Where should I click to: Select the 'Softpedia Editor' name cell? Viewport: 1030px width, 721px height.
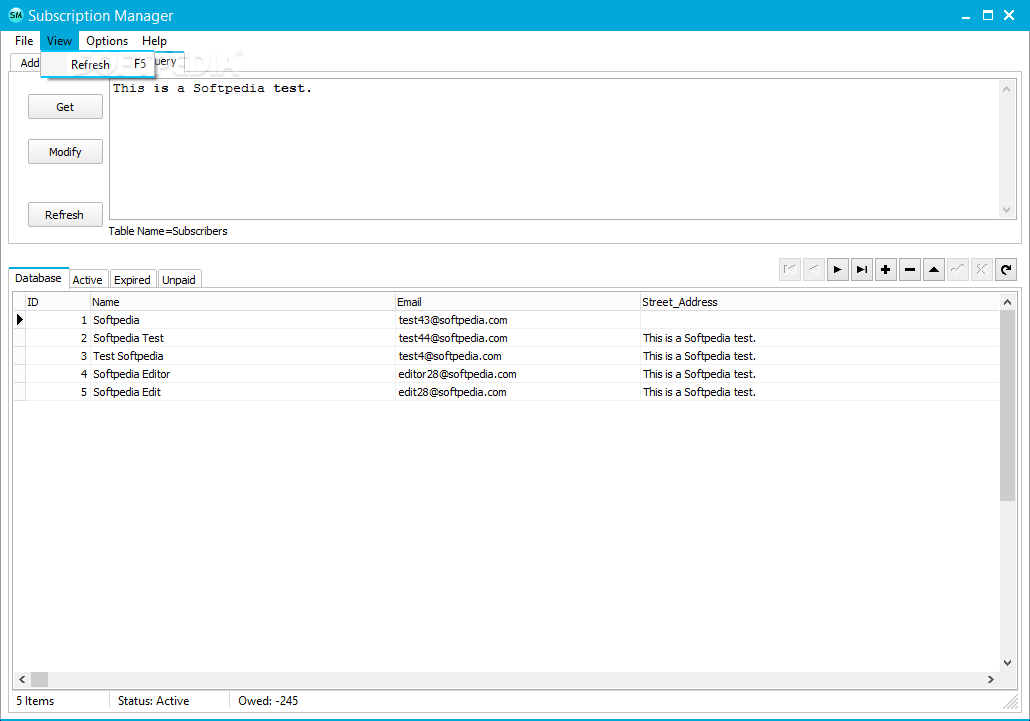pos(242,374)
